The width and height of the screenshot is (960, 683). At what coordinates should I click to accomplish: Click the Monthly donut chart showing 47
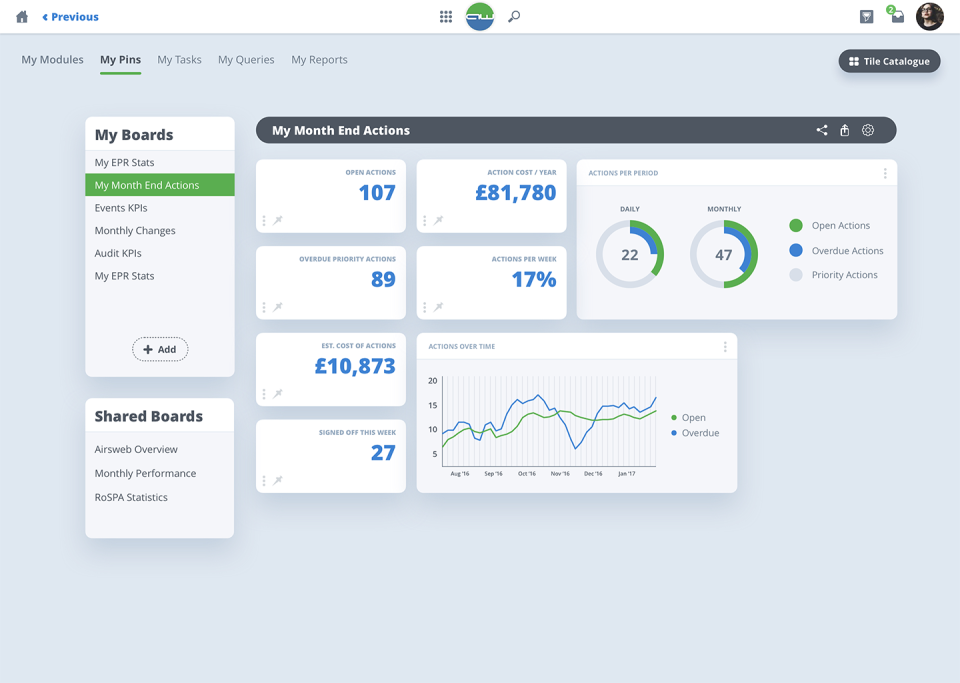coord(724,254)
